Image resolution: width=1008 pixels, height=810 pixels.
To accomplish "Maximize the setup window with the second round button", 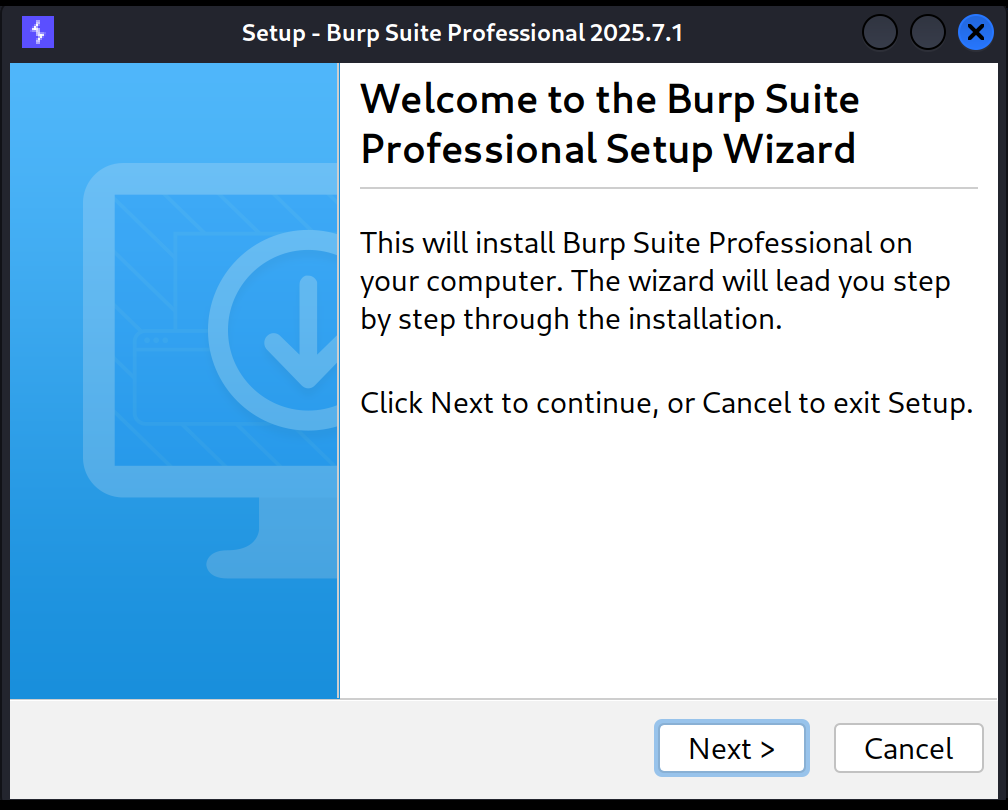I will tap(928, 32).
